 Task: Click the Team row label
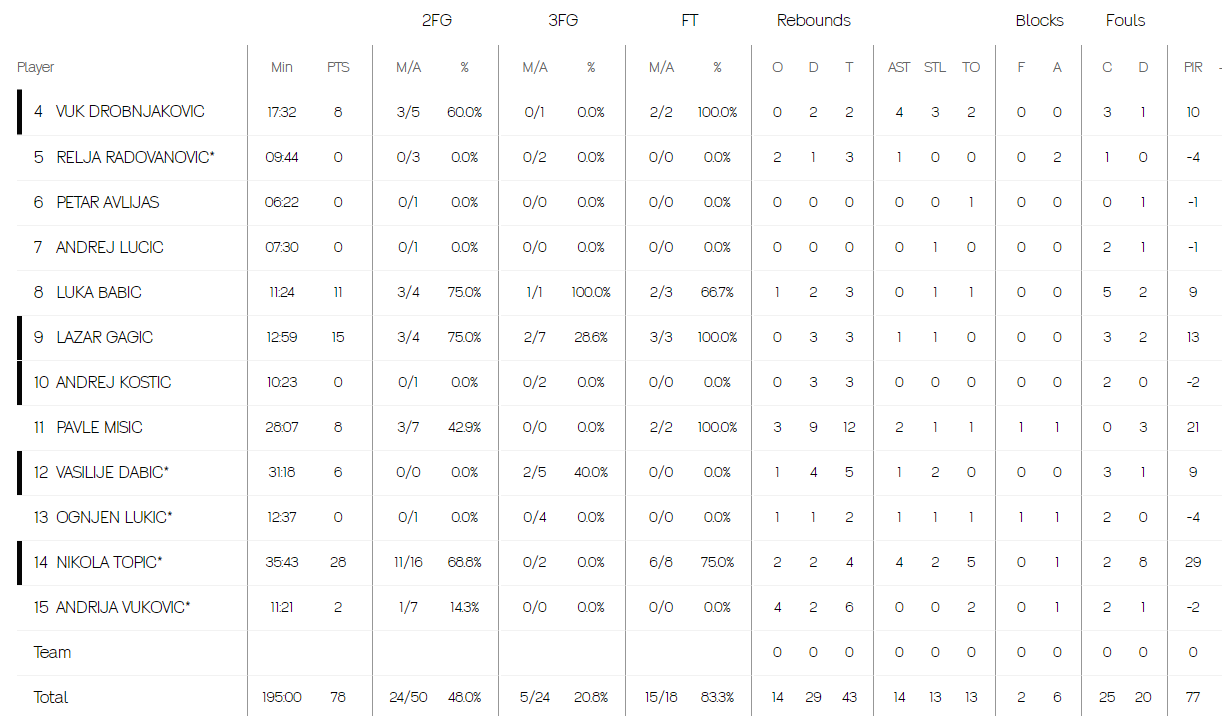pos(52,652)
